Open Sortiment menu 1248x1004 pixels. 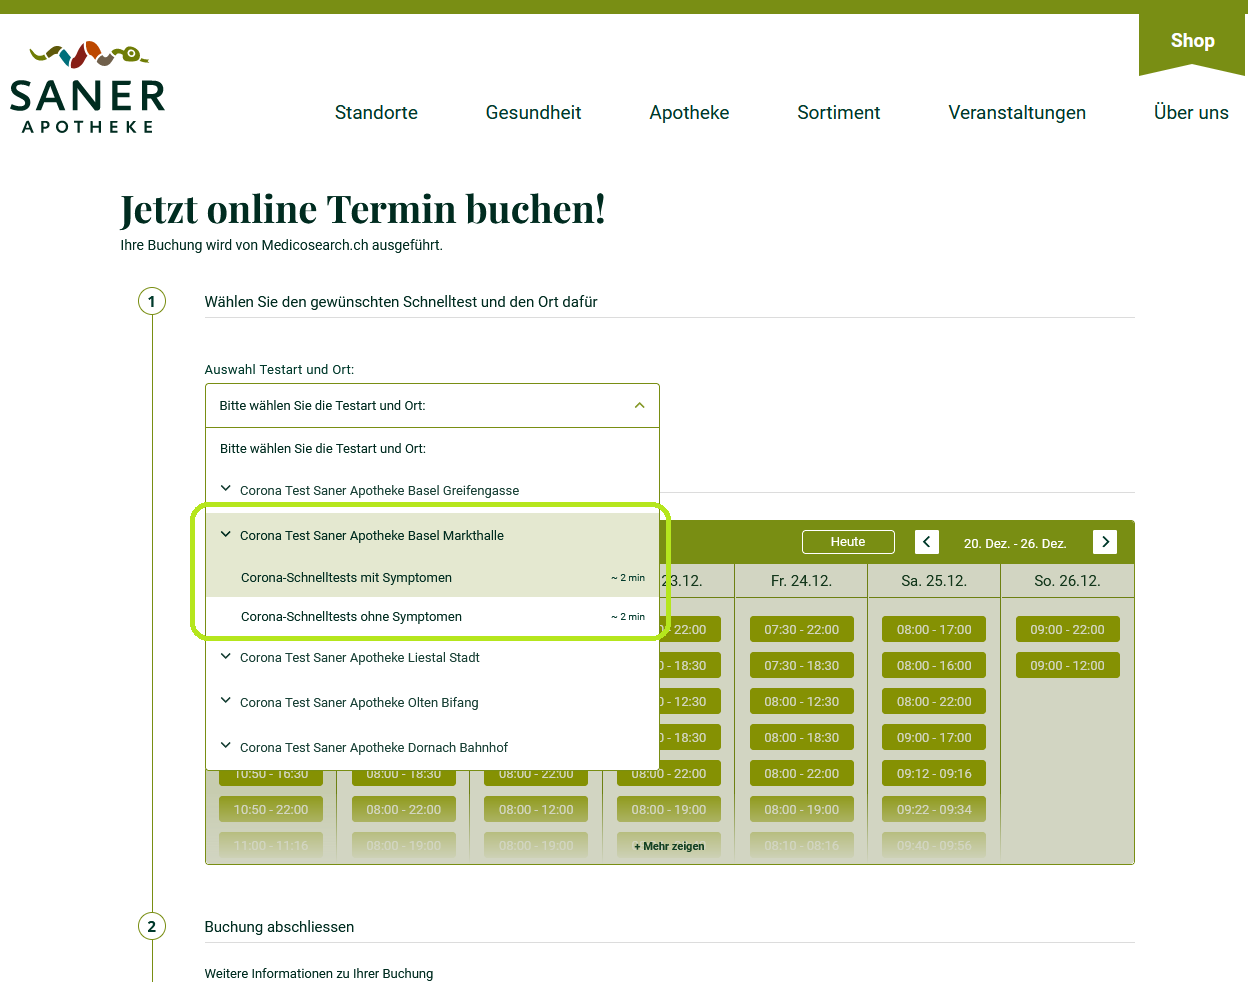pyautogui.click(x=838, y=113)
